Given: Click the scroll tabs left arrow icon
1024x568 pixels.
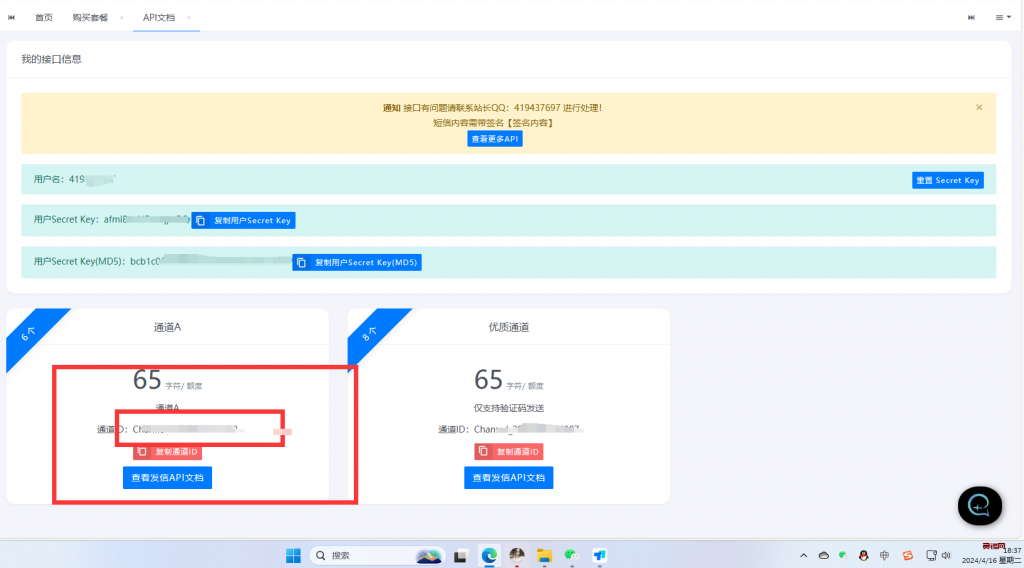Looking at the screenshot, I should pos(12,17).
